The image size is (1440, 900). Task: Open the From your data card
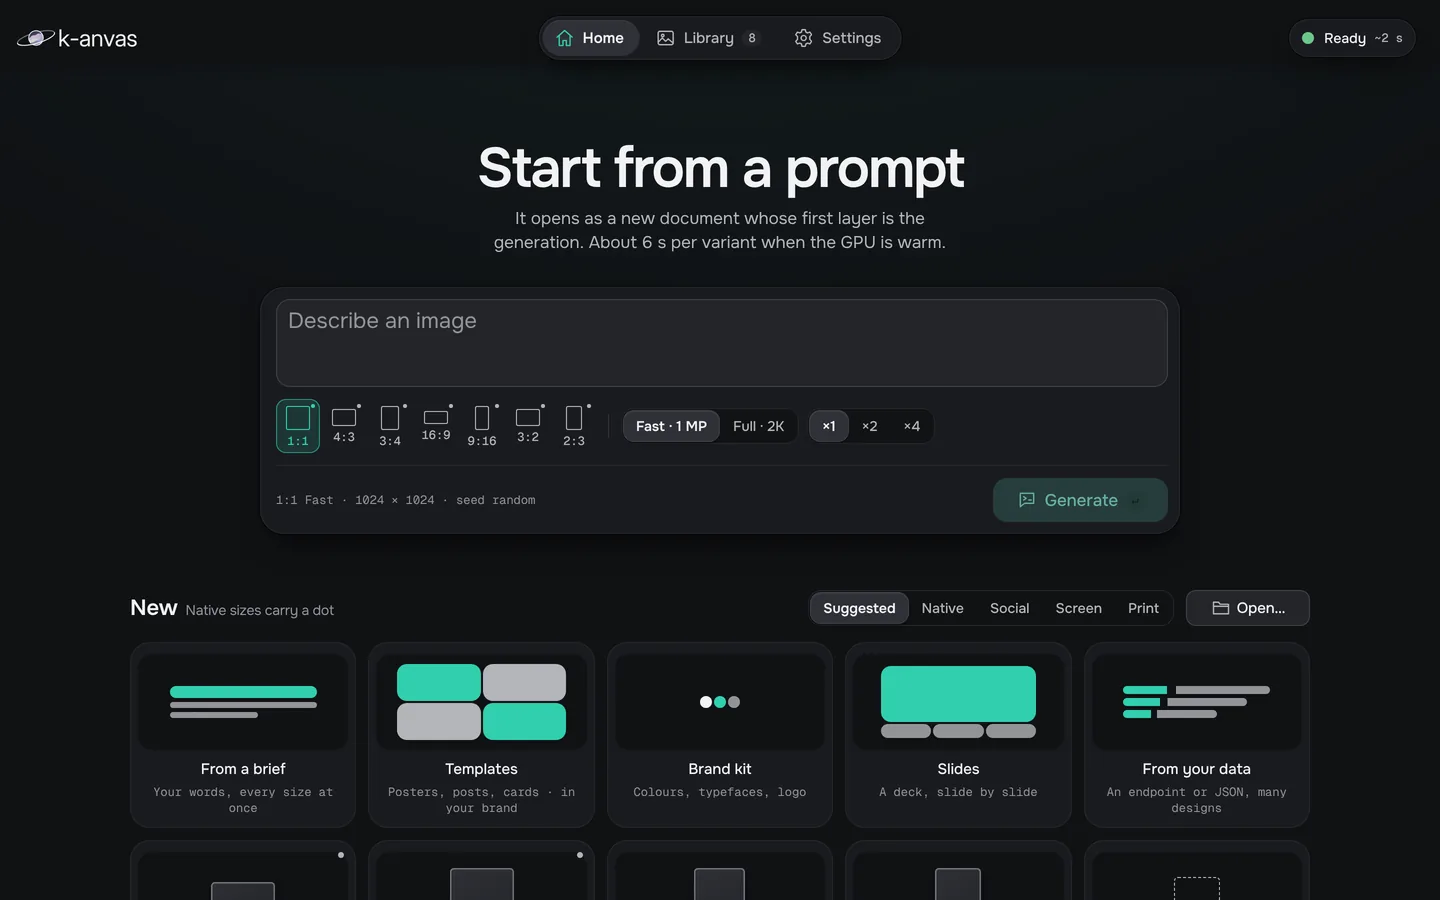(1197, 735)
